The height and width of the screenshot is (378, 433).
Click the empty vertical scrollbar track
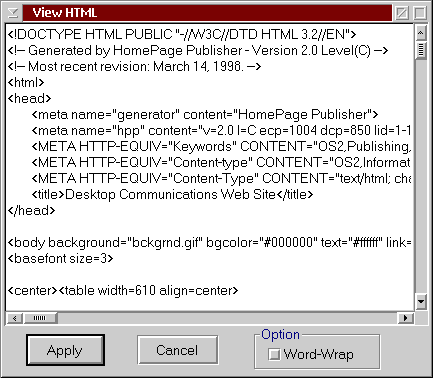click(x=421, y=177)
